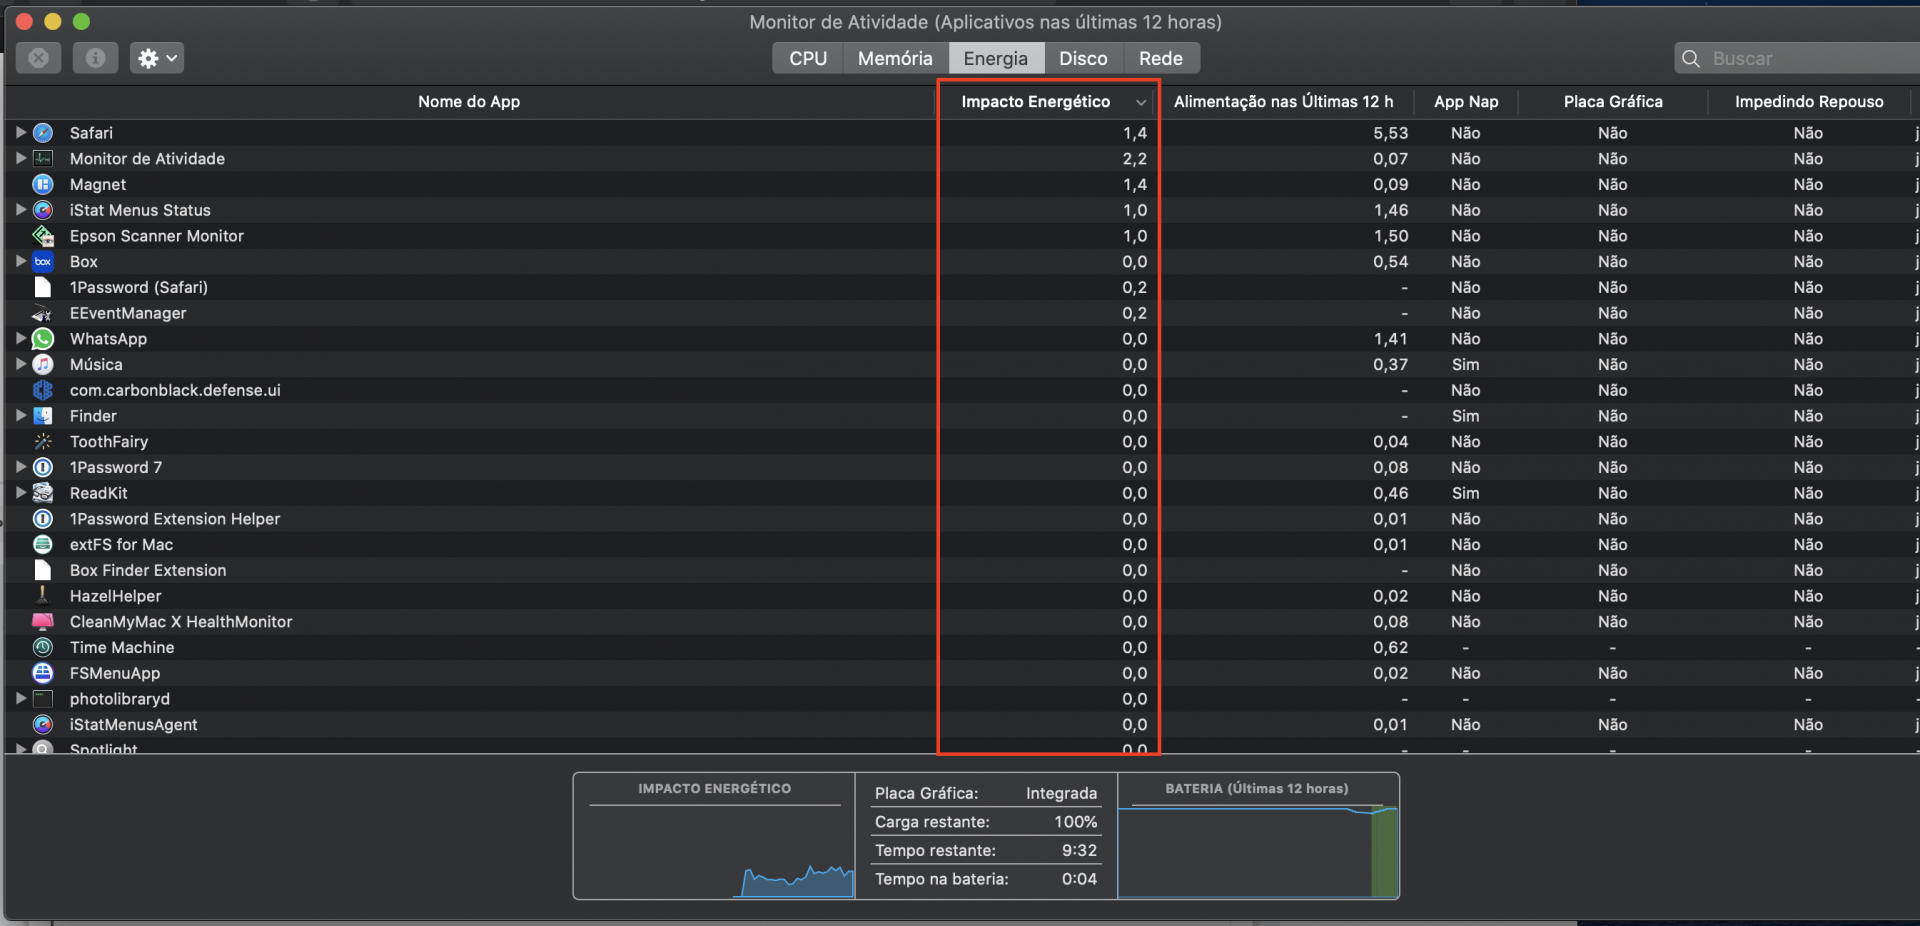Sort by Nome do App column
This screenshot has width=1920, height=926.
469,102
